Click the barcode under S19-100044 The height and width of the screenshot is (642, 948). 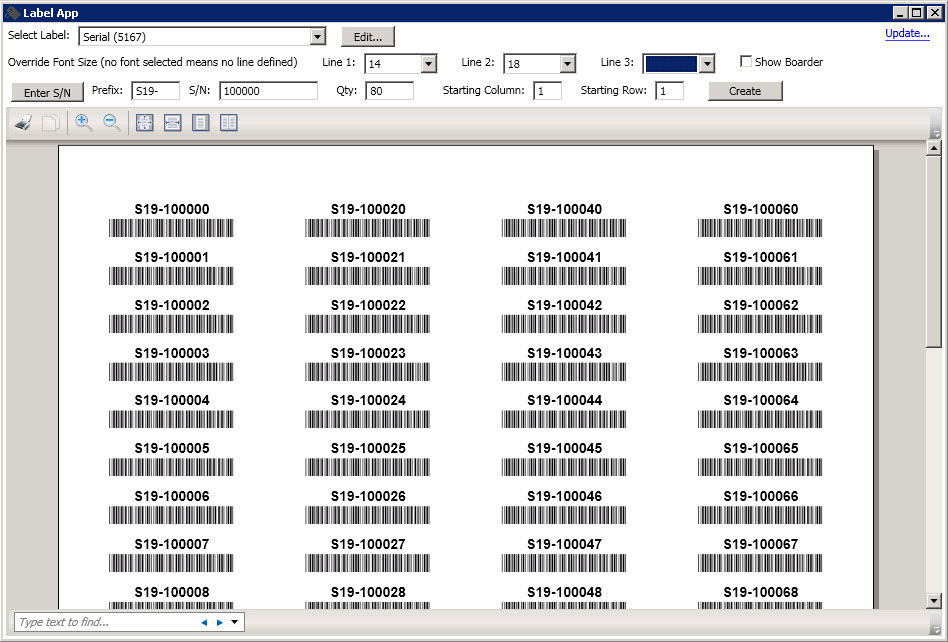[564, 420]
